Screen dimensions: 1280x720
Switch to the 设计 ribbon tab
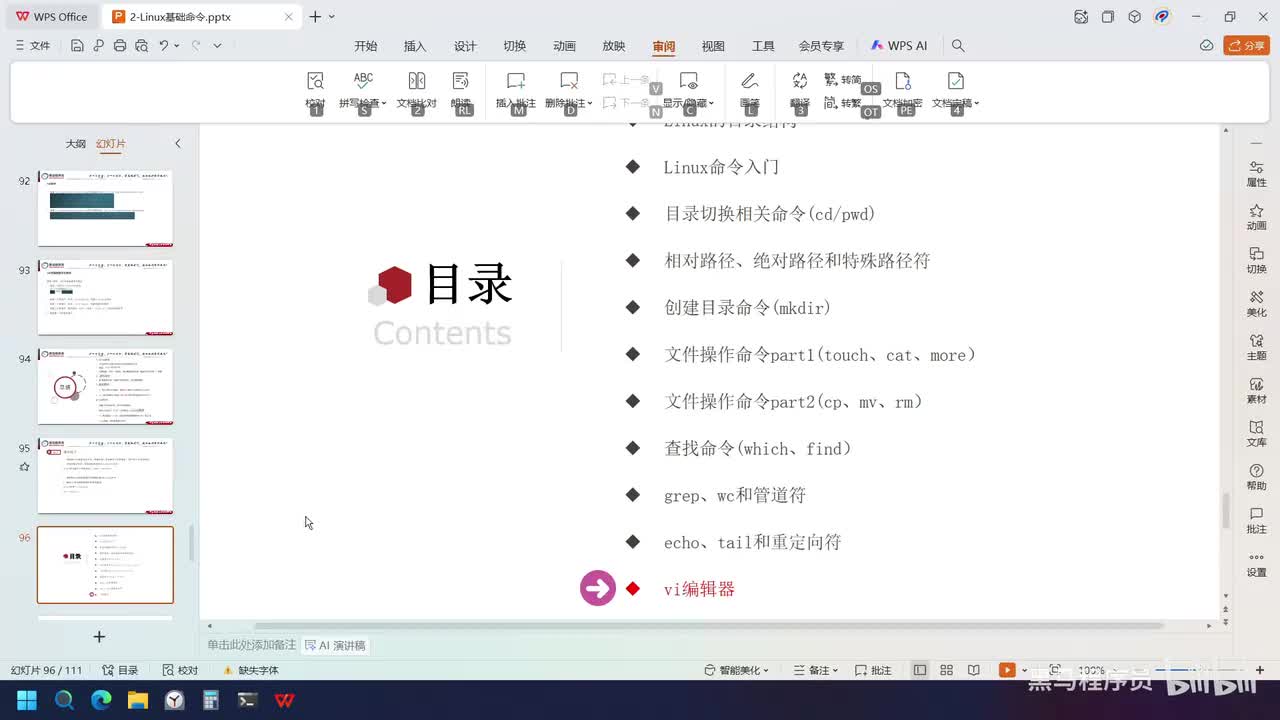(465, 46)
